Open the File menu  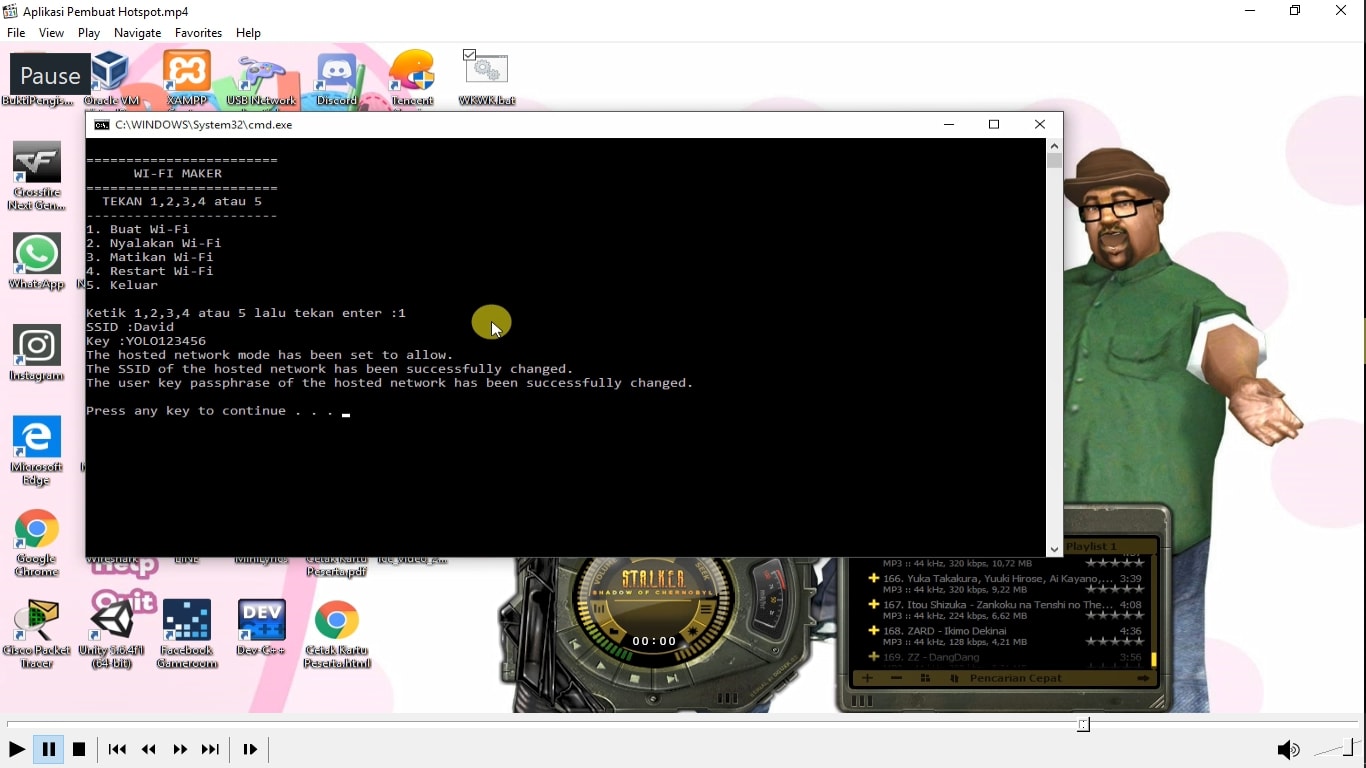tap(16, 33)
